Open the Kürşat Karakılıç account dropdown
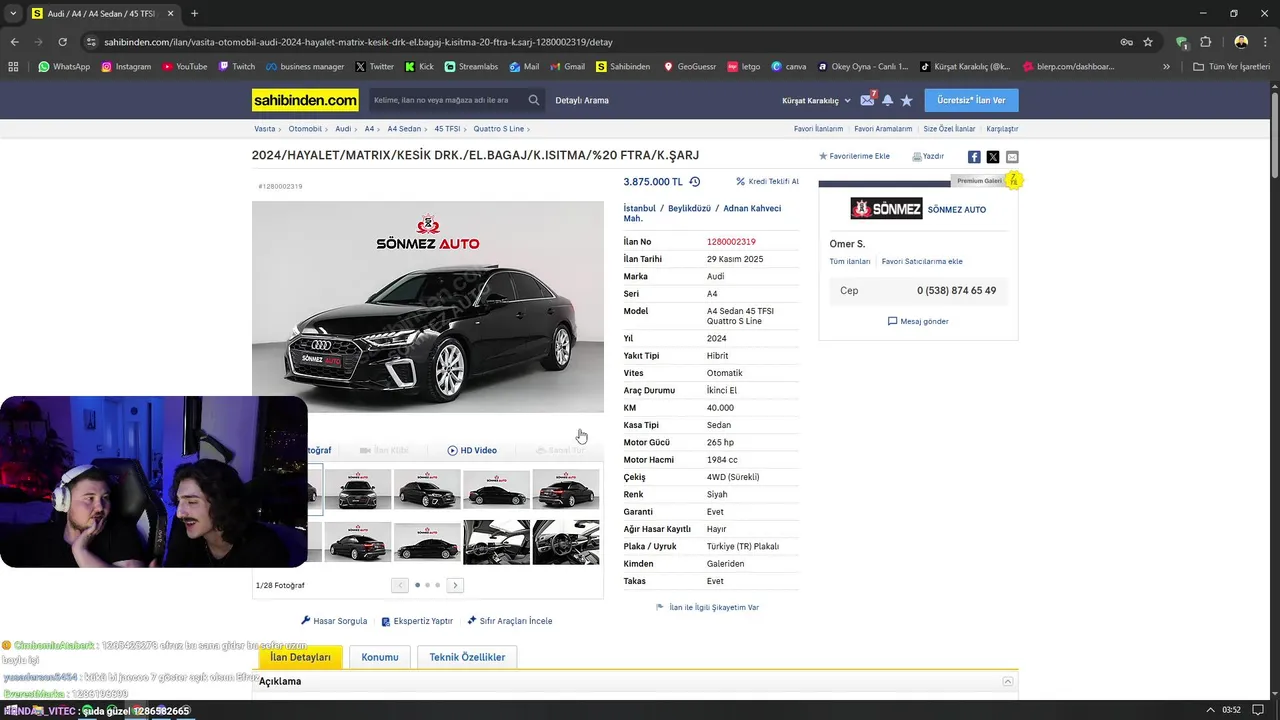Image resolution: width=1280 pixels, height=720 pixels. (816, 100)
